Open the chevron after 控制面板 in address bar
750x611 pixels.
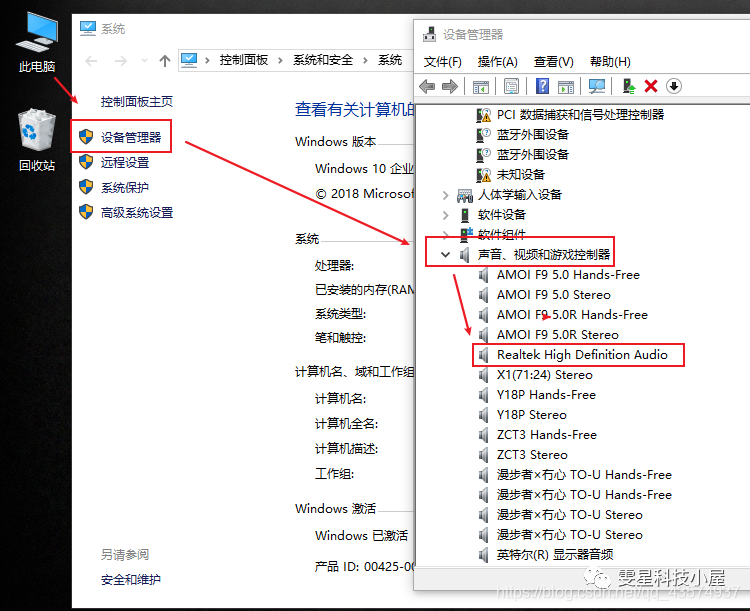pyautogui.click(x=280, y=60)
